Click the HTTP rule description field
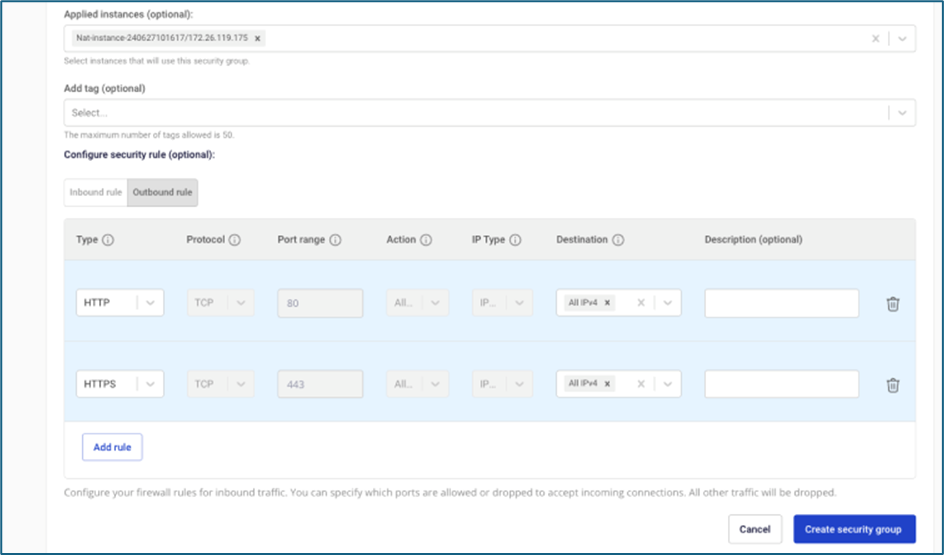The image size is (944, 555). click(x=781, y=303)
